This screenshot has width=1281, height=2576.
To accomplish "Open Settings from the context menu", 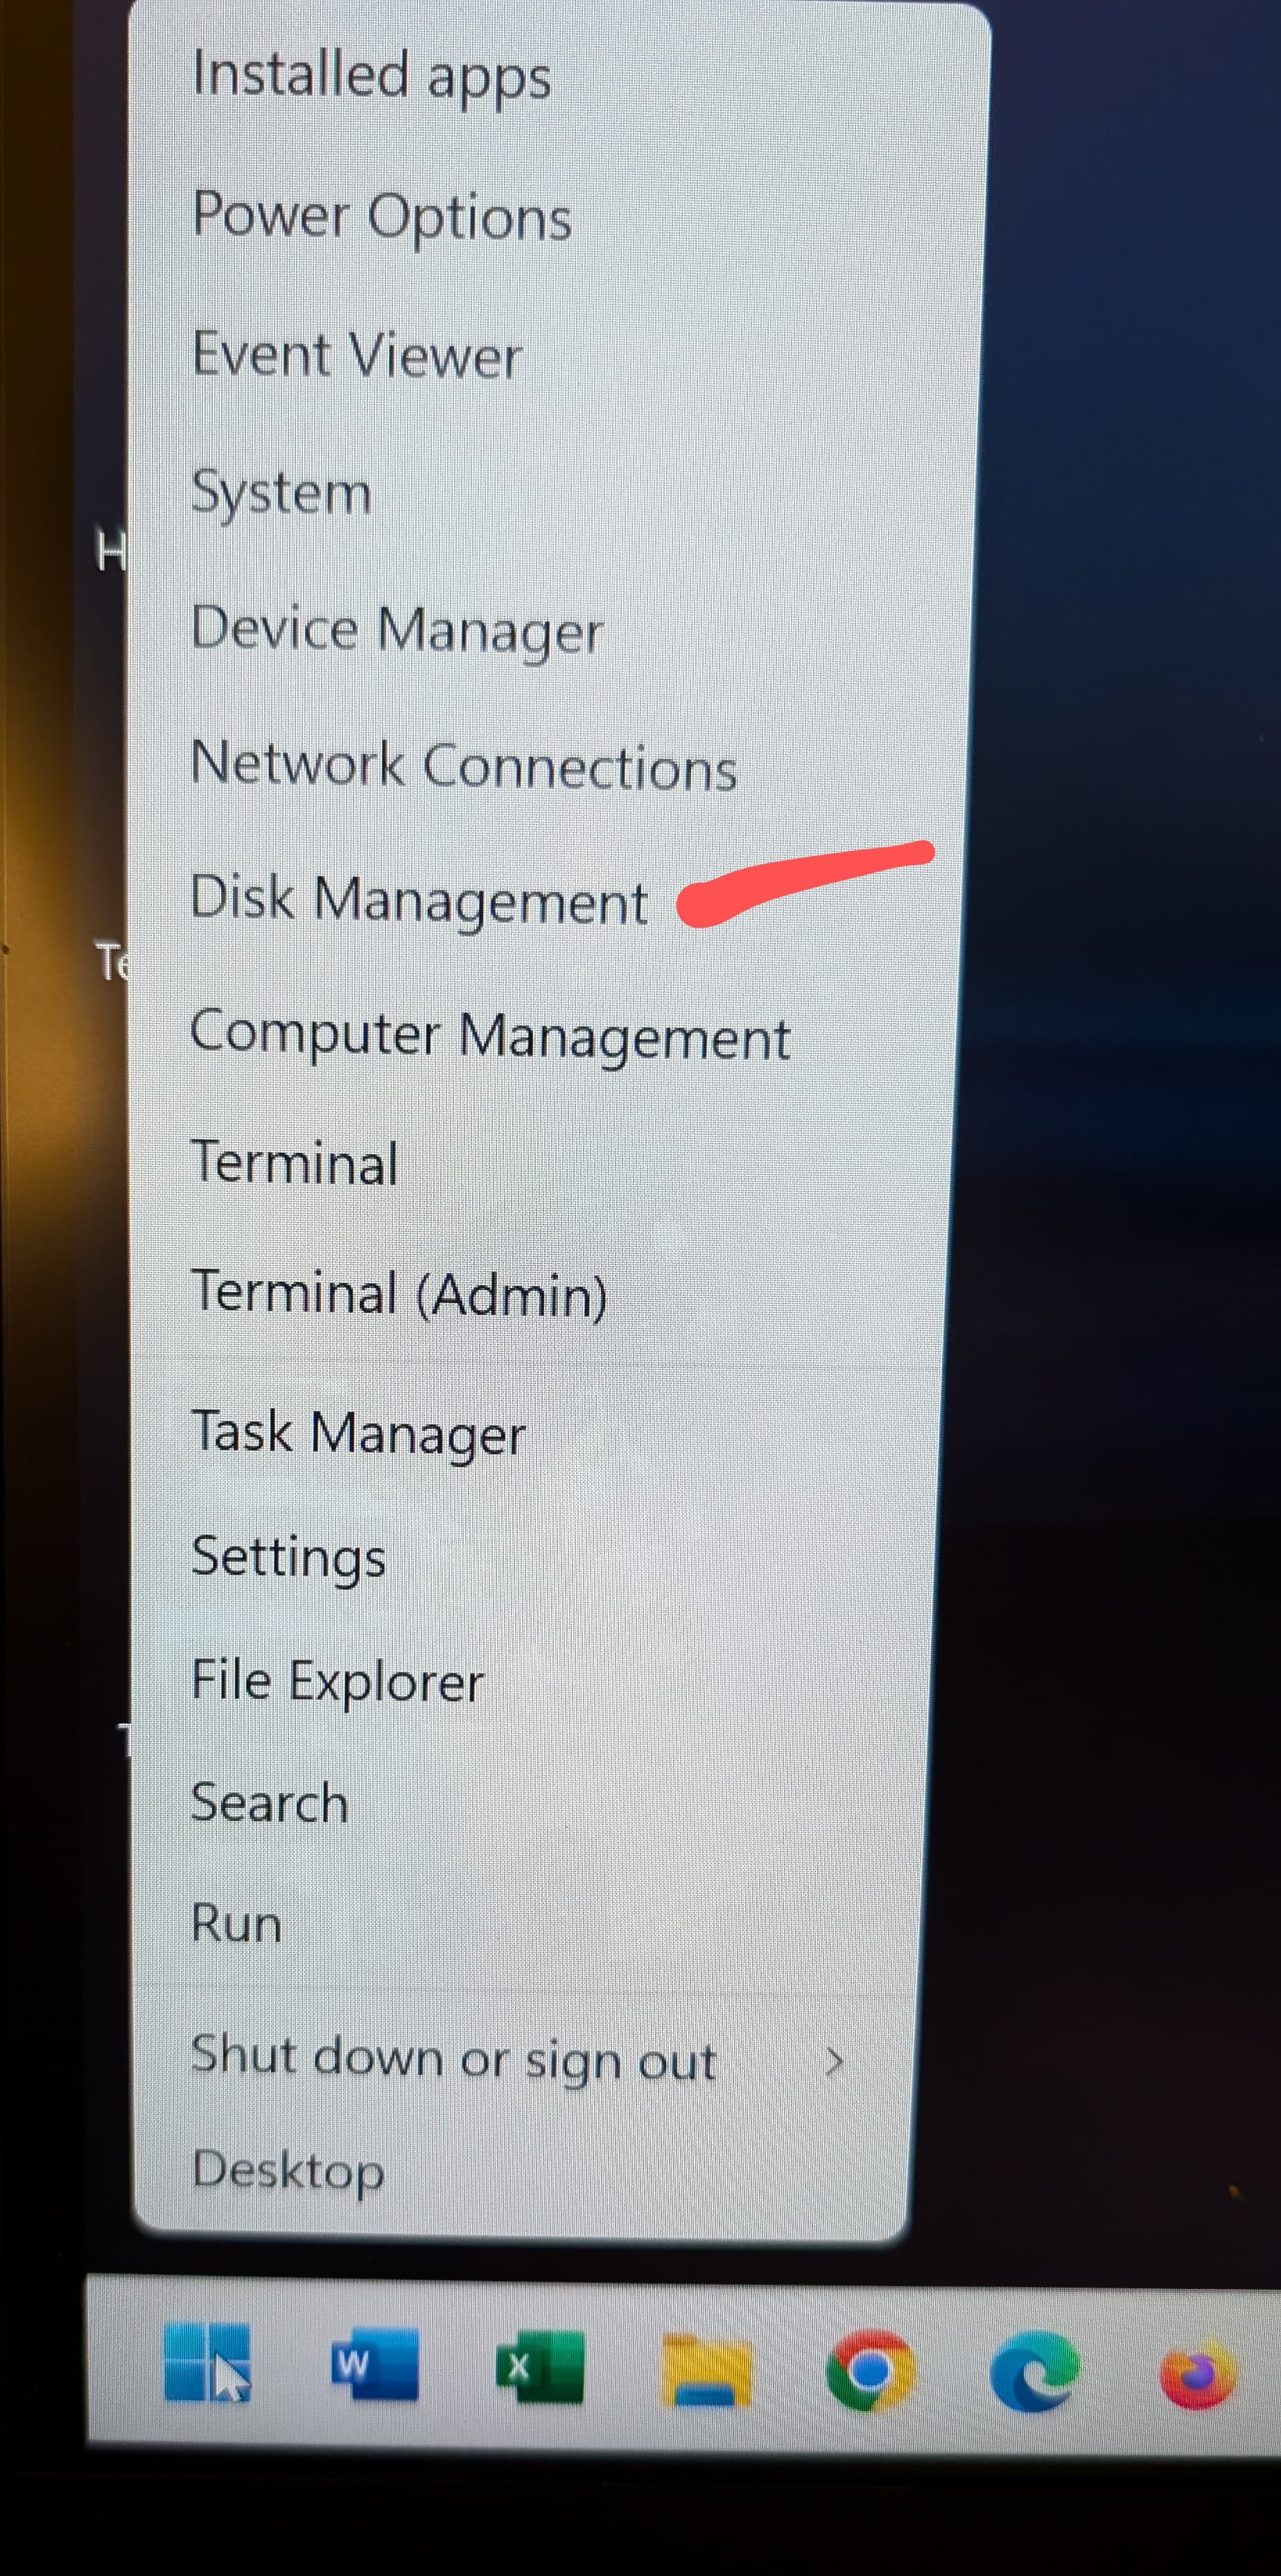I will coord(288,1558).
